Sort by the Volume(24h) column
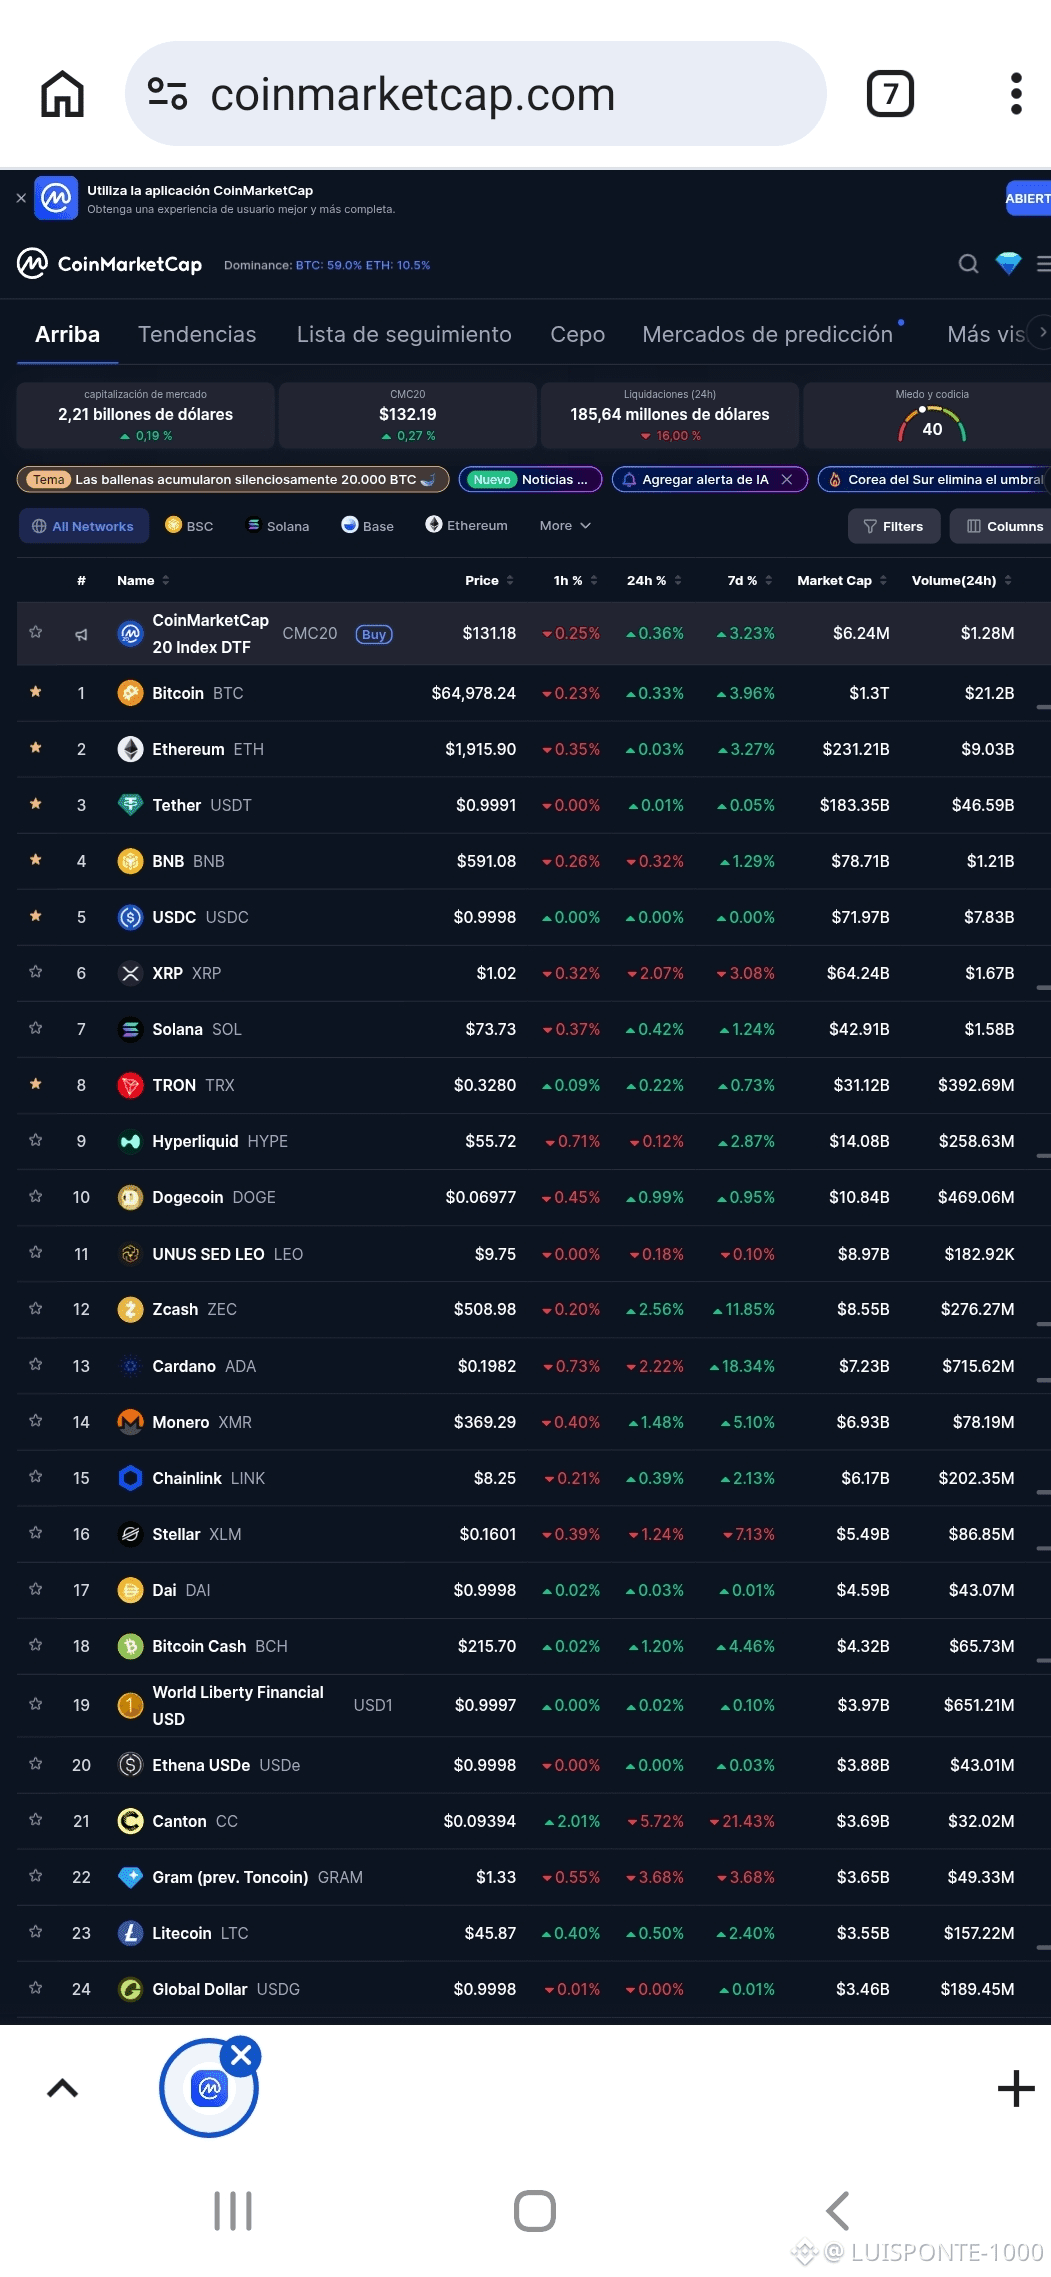The width and height of the screenshot is (1051, 2277). [x=962, y=580]
